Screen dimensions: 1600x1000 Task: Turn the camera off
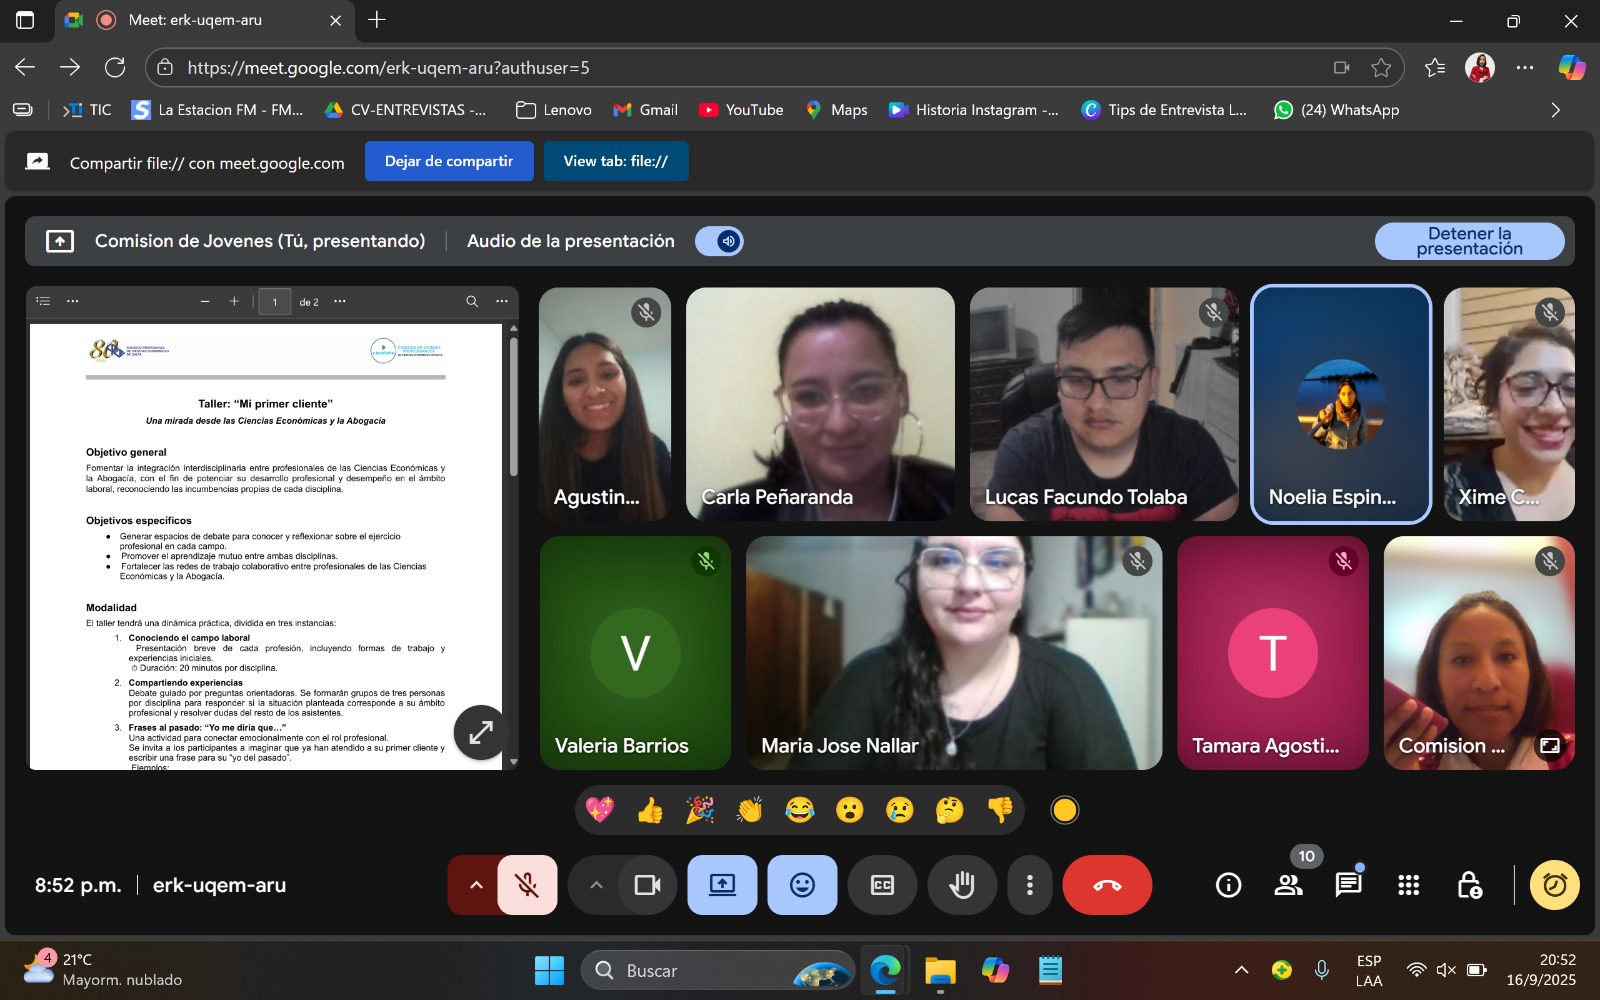(x=647, y=885)
